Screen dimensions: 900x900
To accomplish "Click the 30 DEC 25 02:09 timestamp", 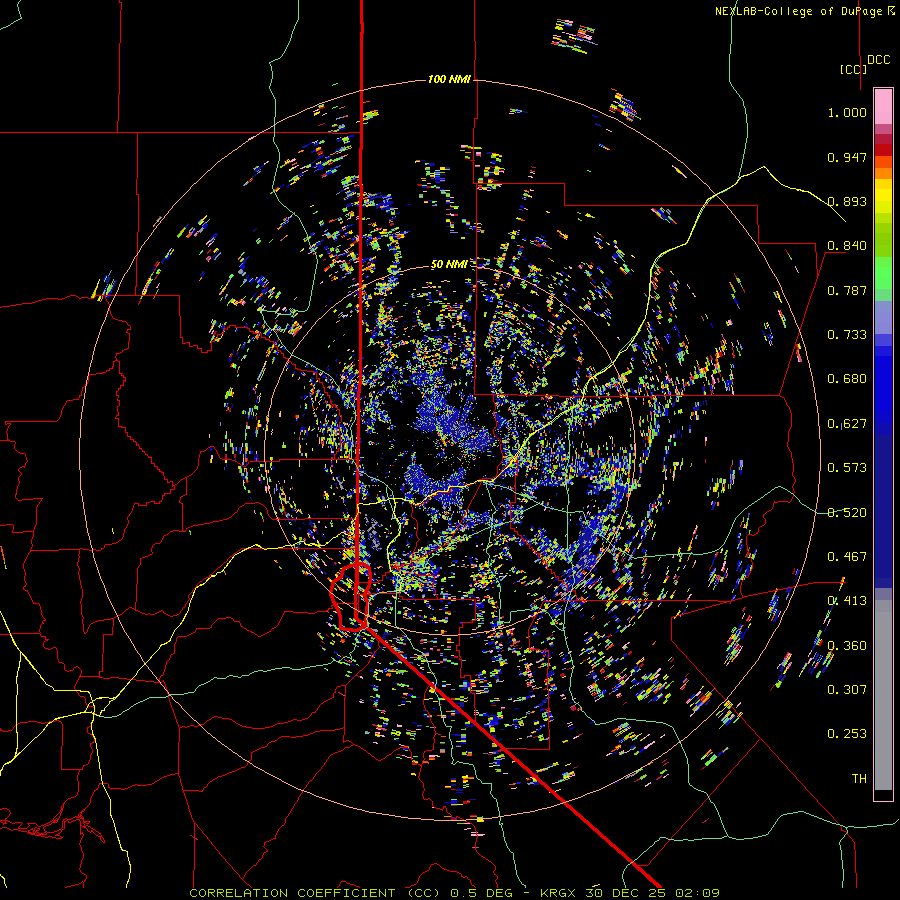I will point(653,893).
